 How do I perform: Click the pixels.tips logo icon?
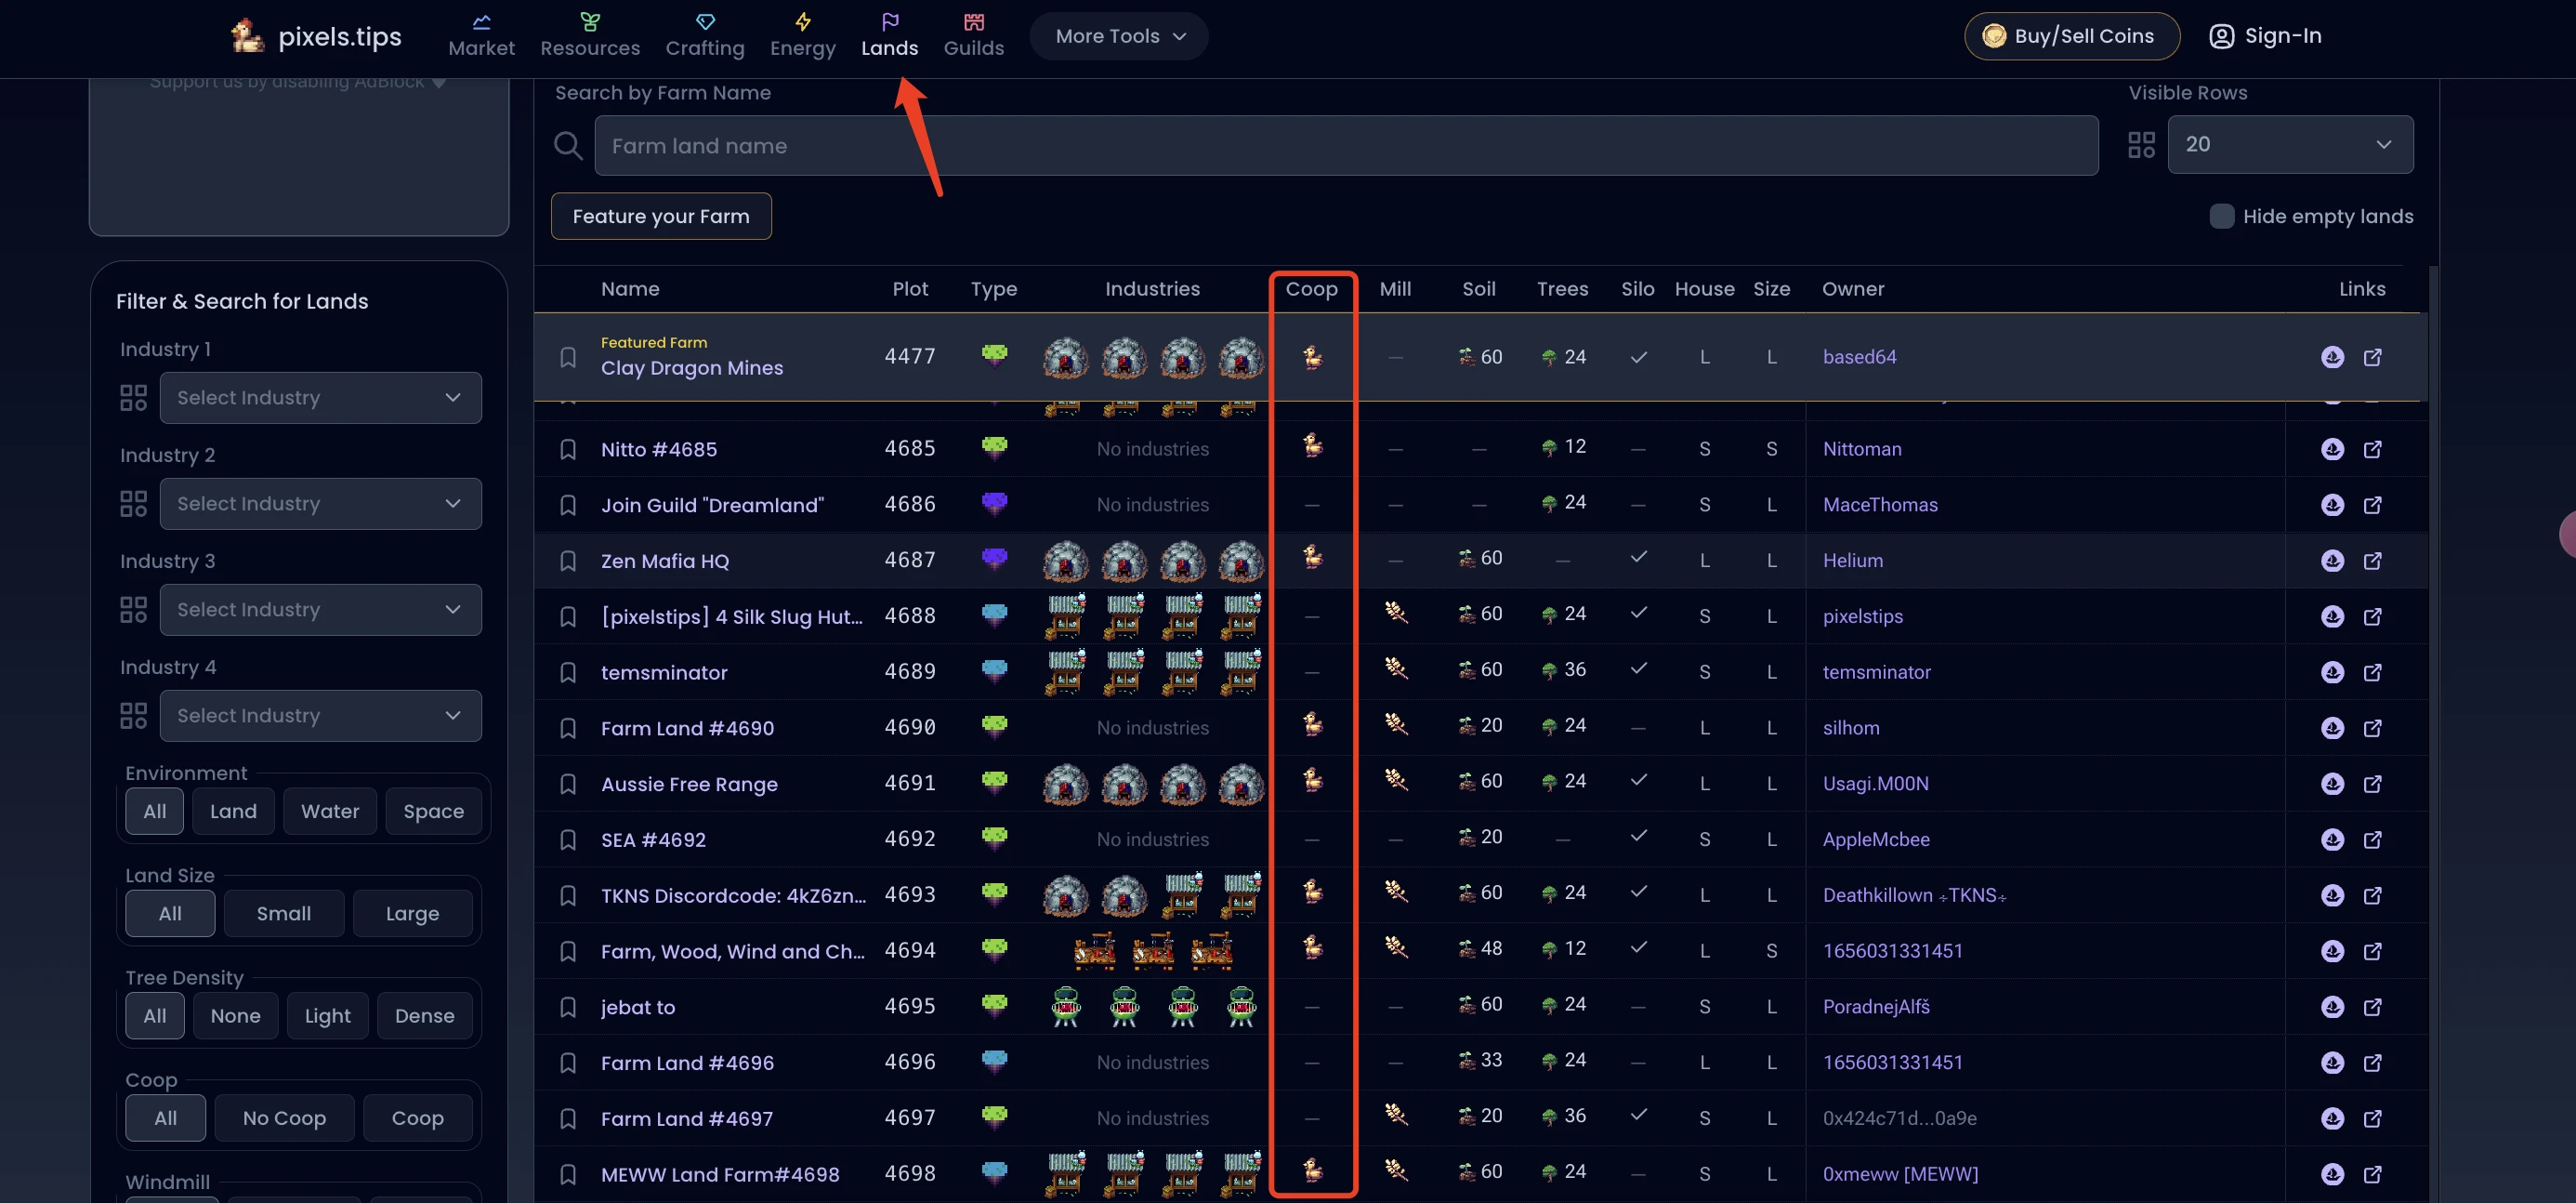tap(247, 36)
